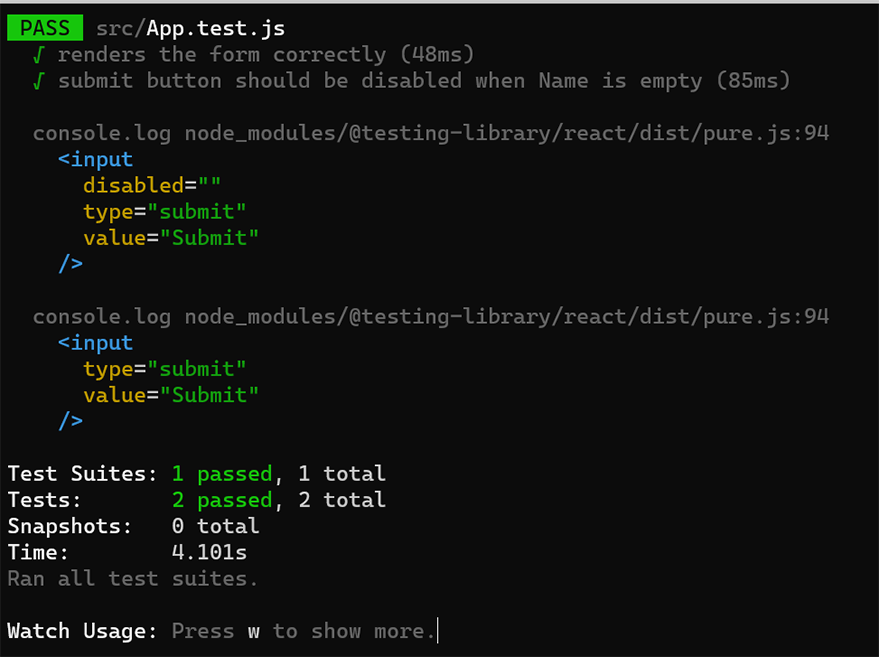Click the first console.log pure.js:94 line
The height and width of the screenshot is (657, 879).
click(431, 133)
